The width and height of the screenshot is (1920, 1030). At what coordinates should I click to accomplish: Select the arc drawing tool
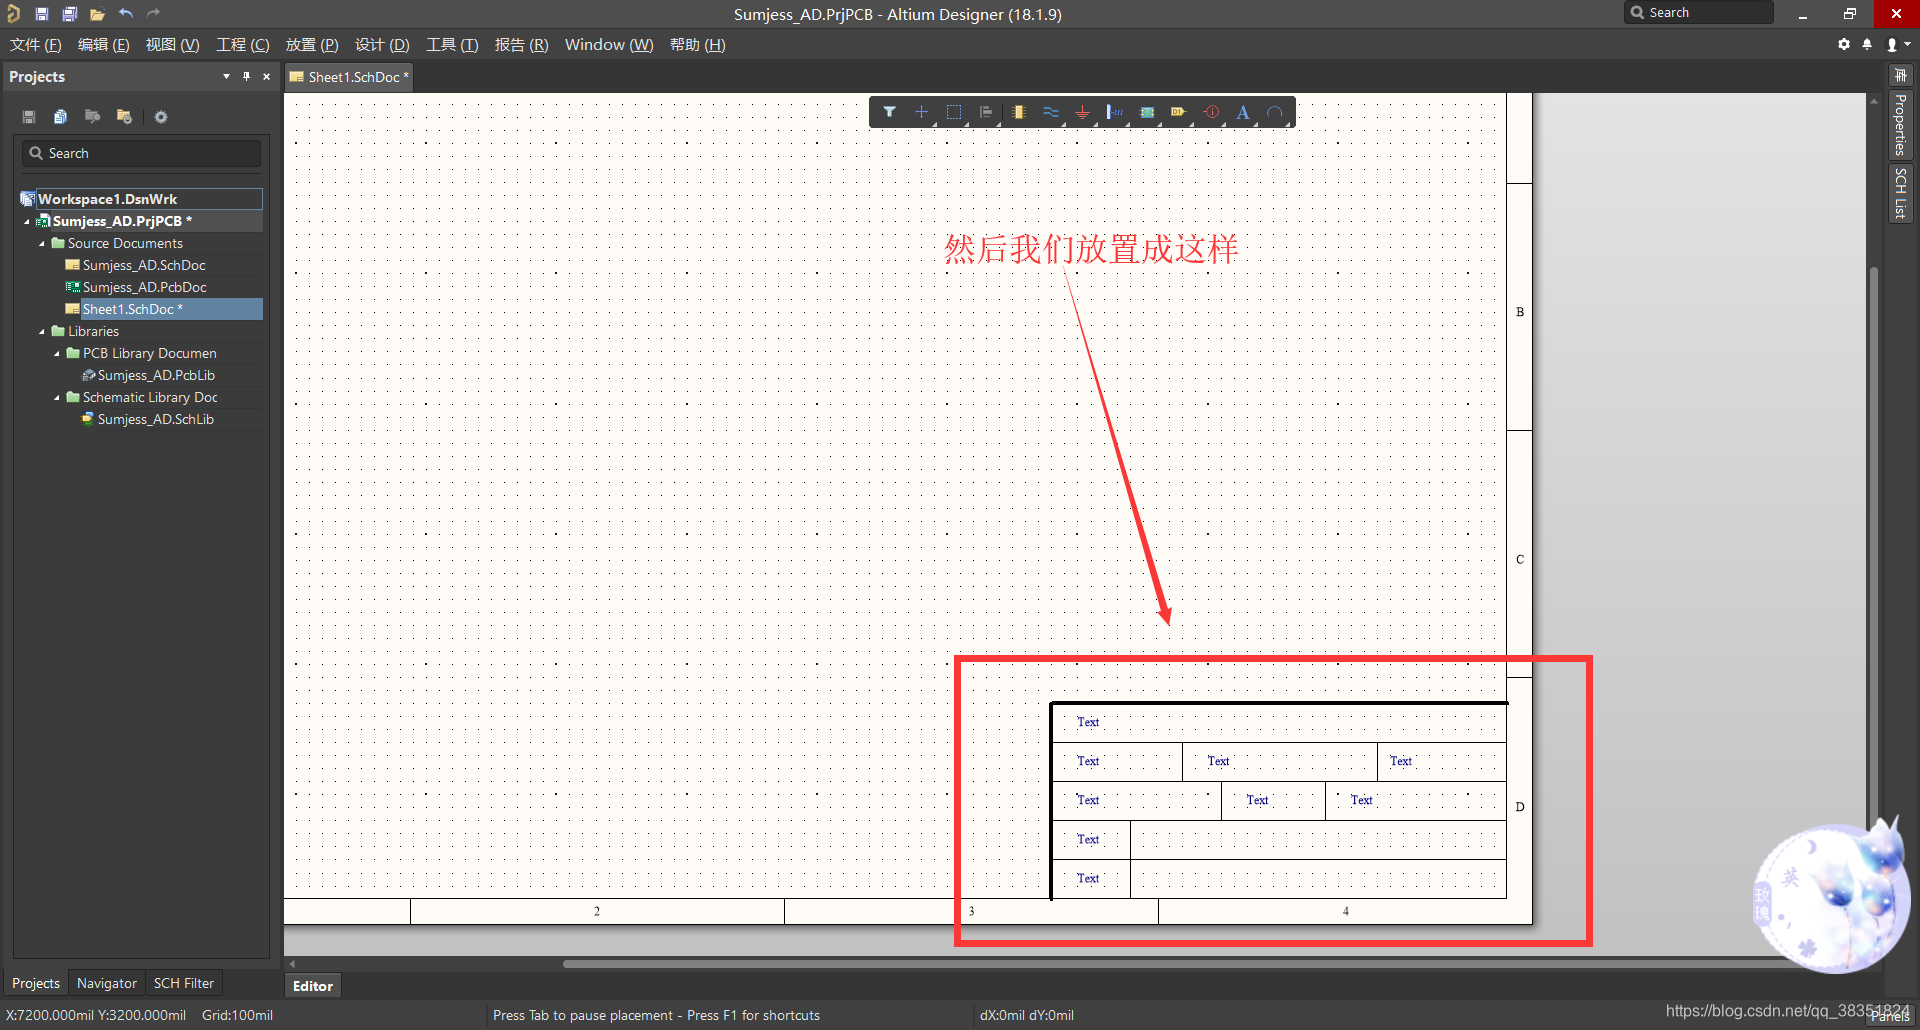coord(1275,112)
